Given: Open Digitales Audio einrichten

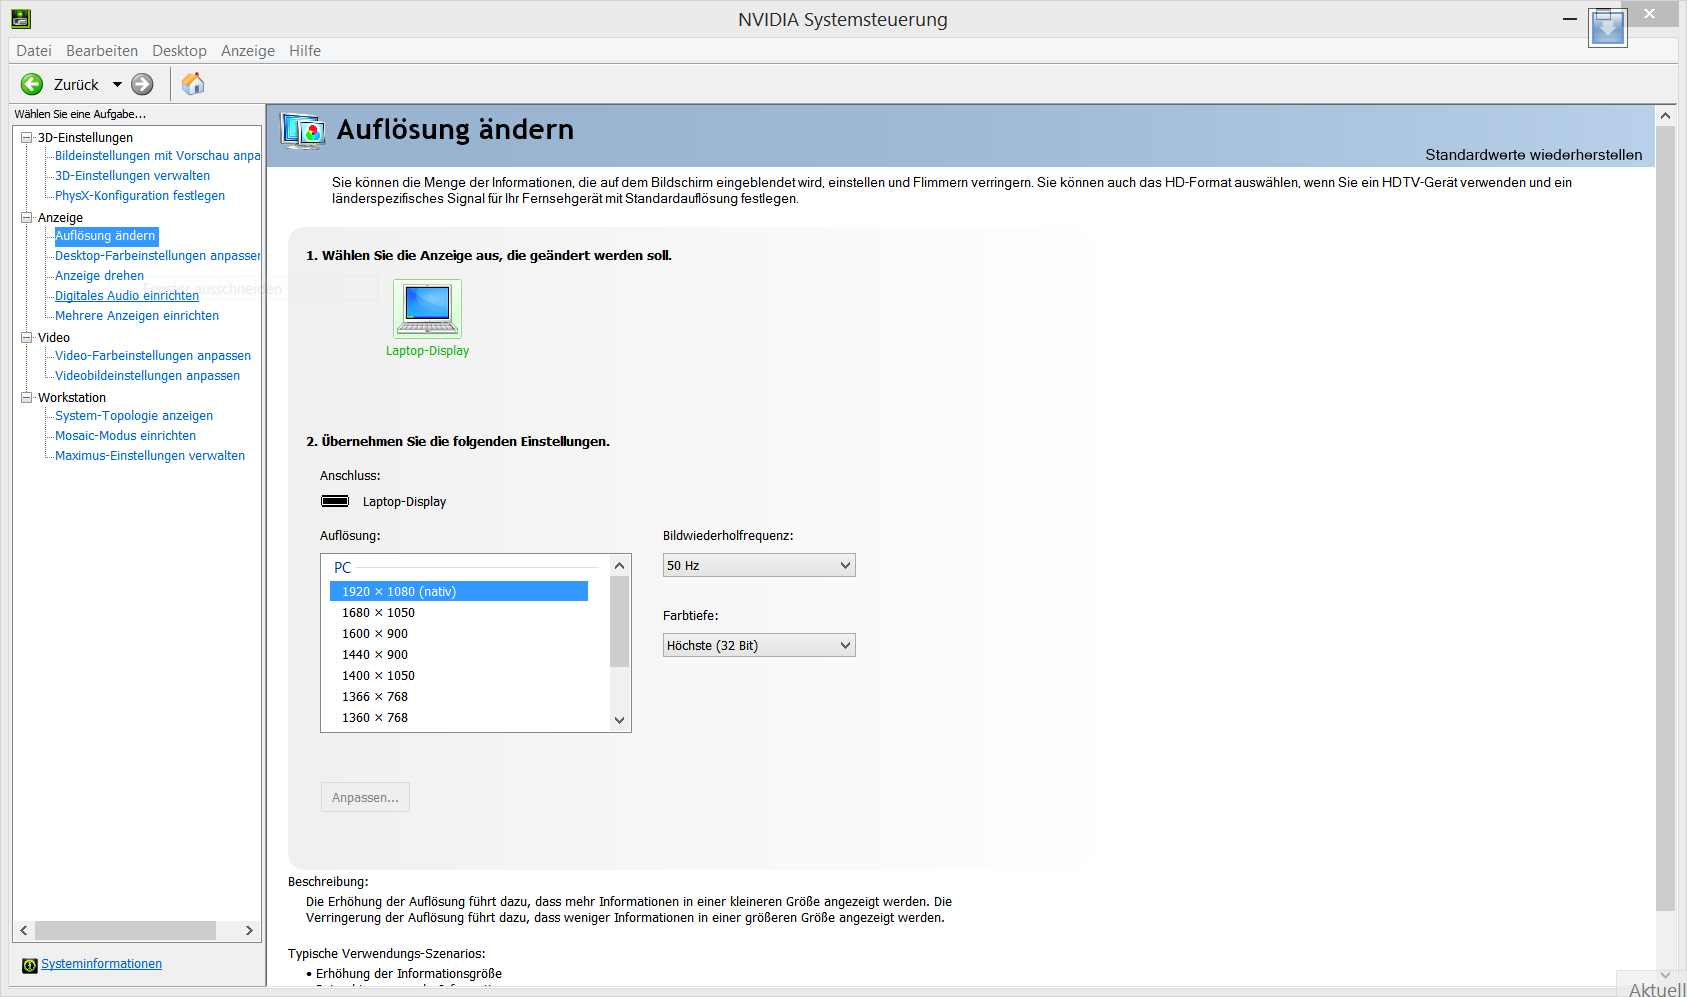Looking at the screenshot, I should tap(127, 296).
